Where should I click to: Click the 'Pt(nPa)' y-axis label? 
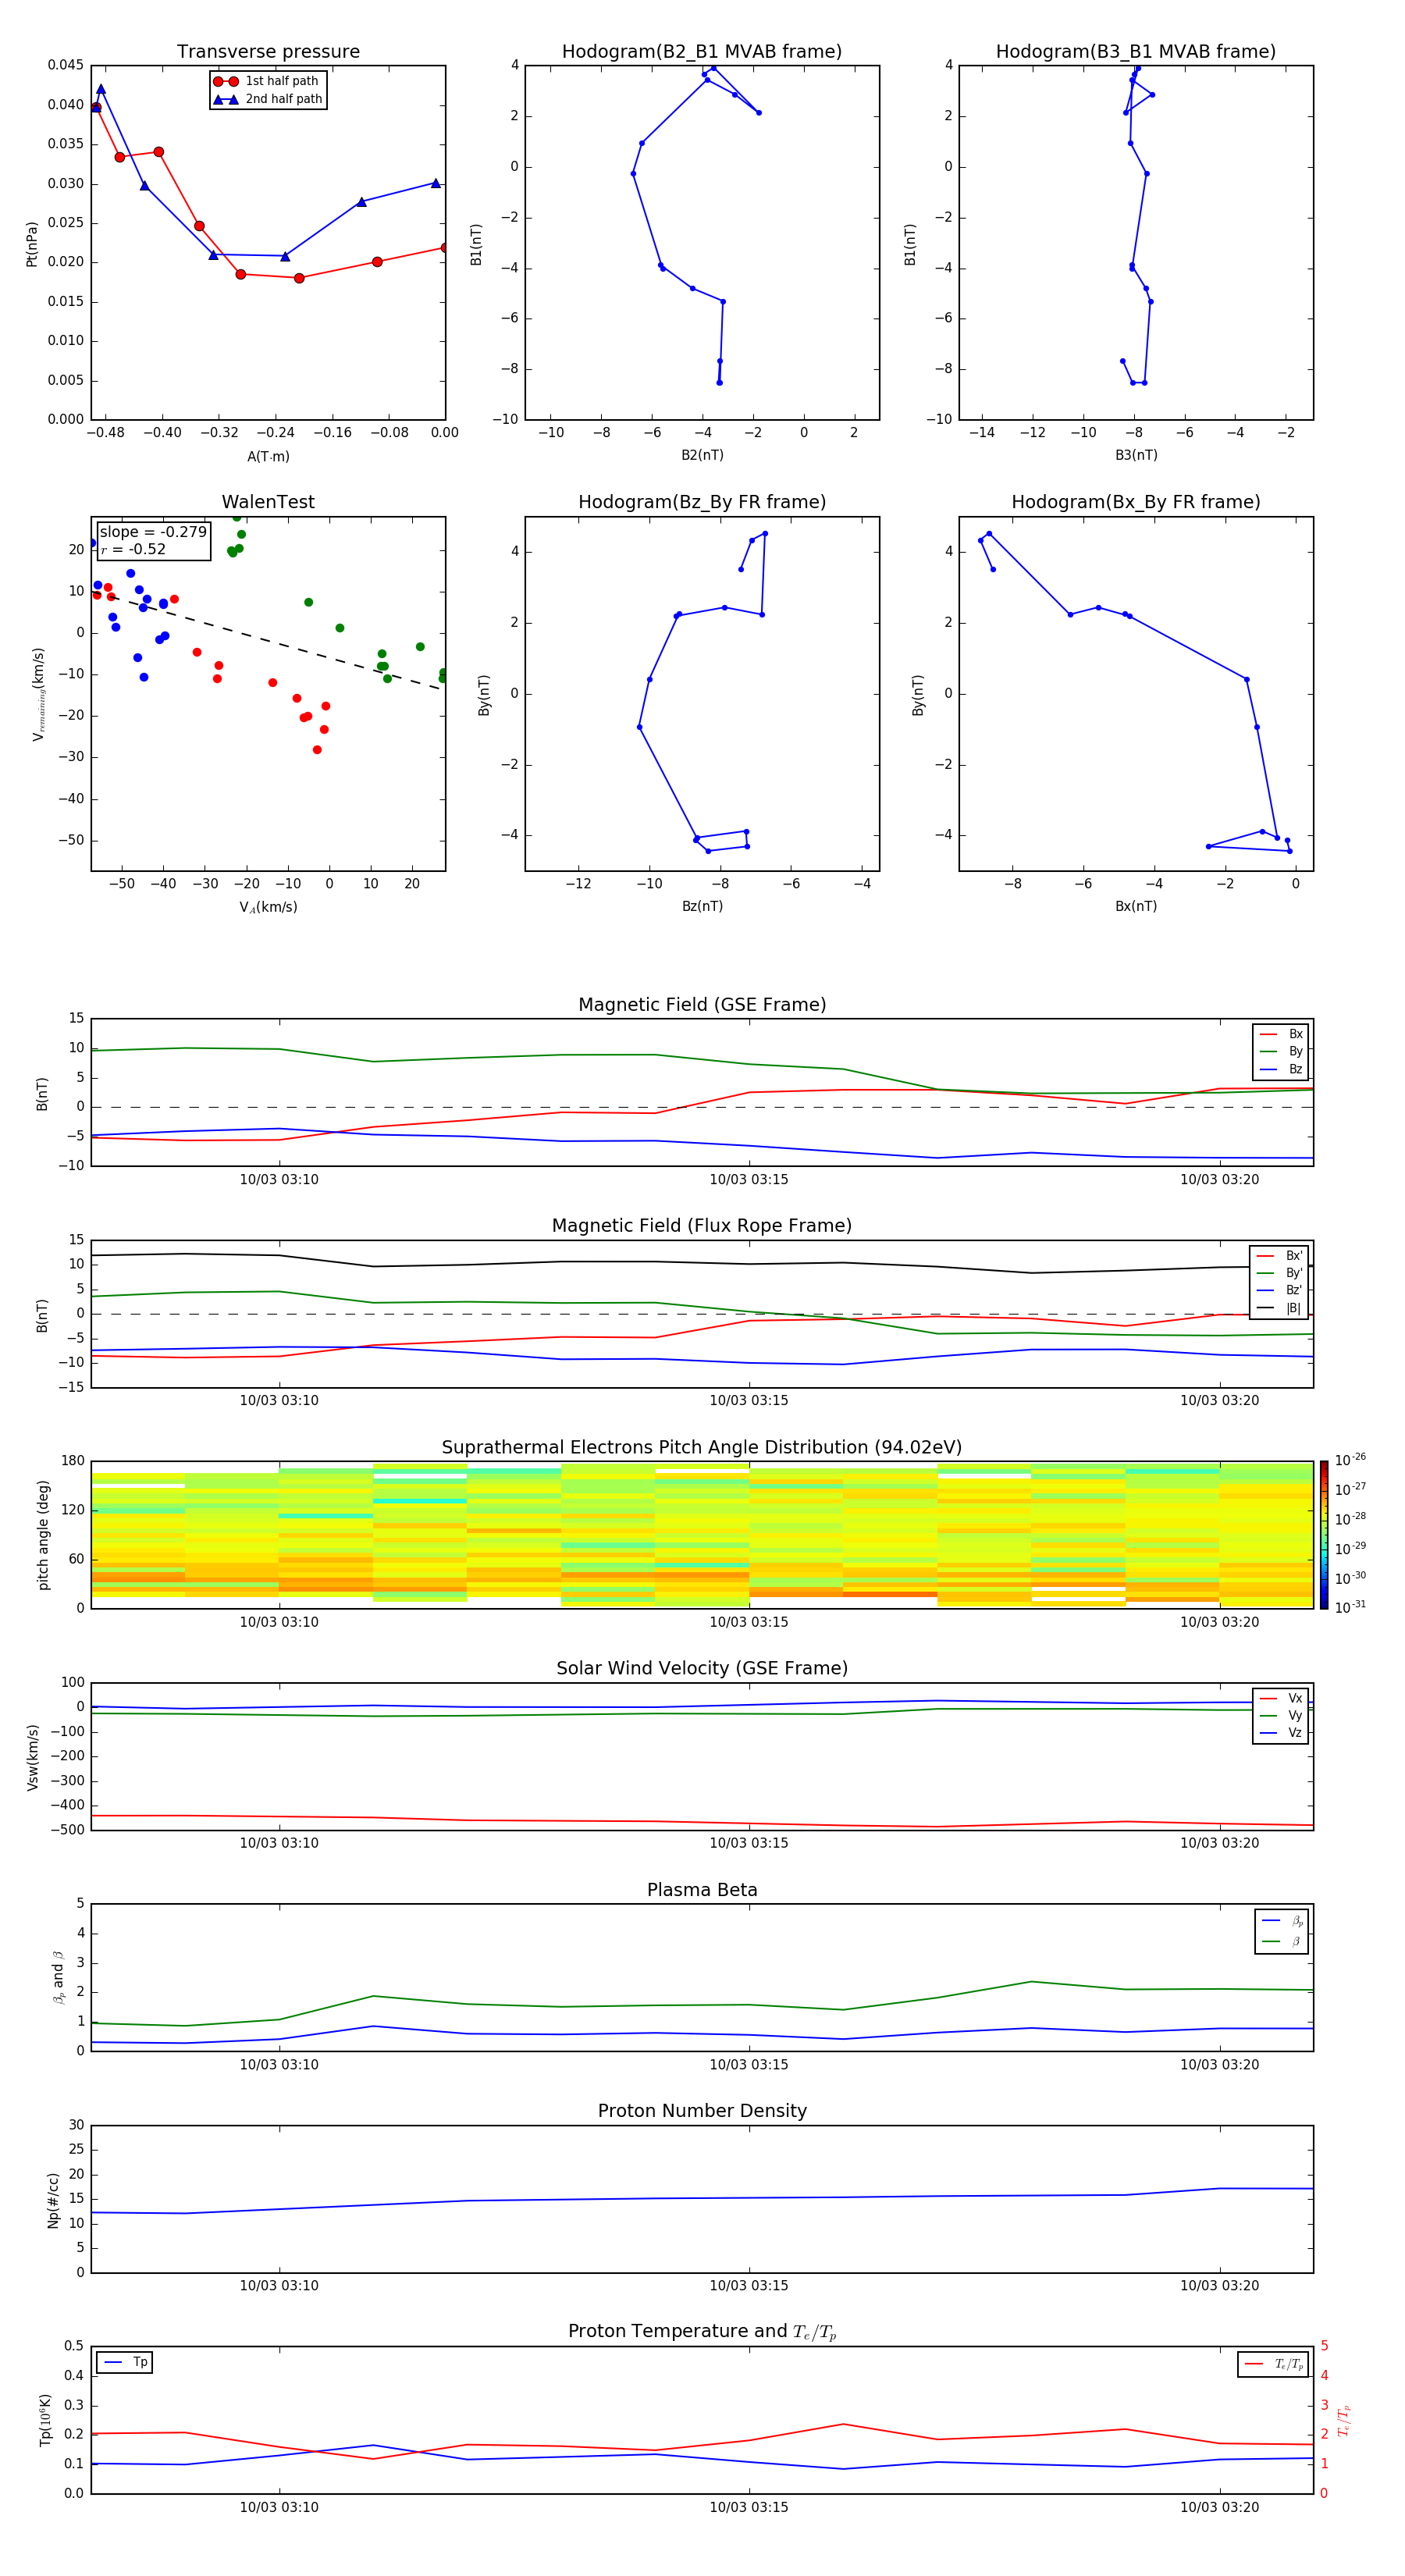32,244
